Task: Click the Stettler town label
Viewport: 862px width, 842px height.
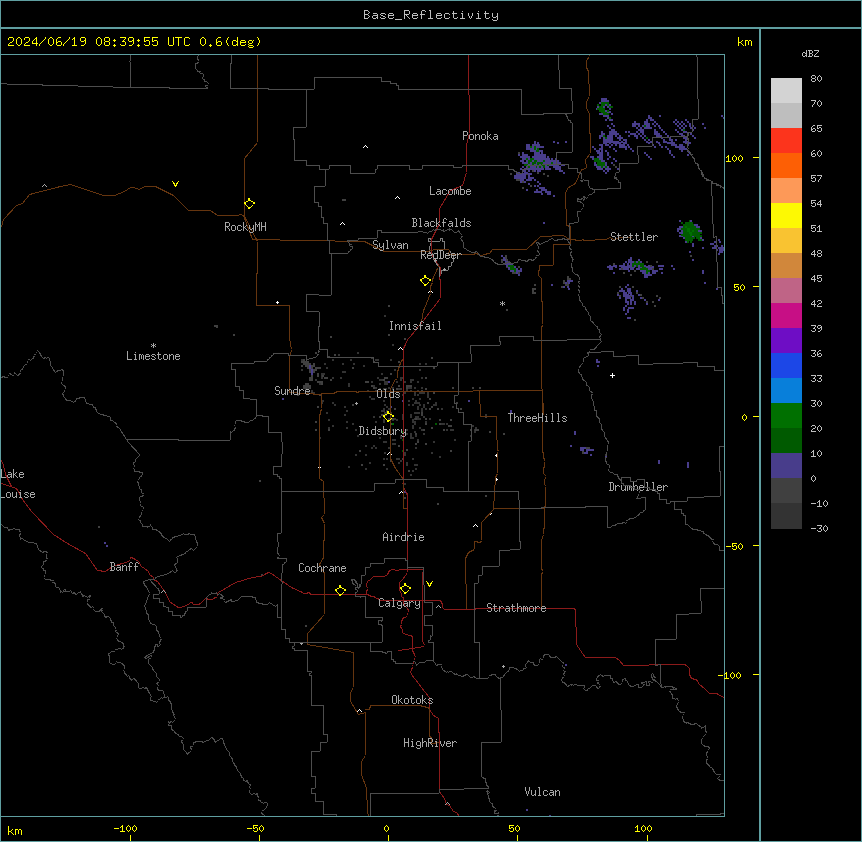Action: (634, 237)
